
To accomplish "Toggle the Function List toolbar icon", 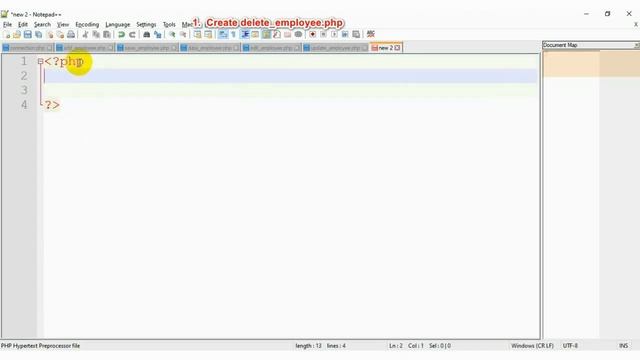I will point(277,35).
